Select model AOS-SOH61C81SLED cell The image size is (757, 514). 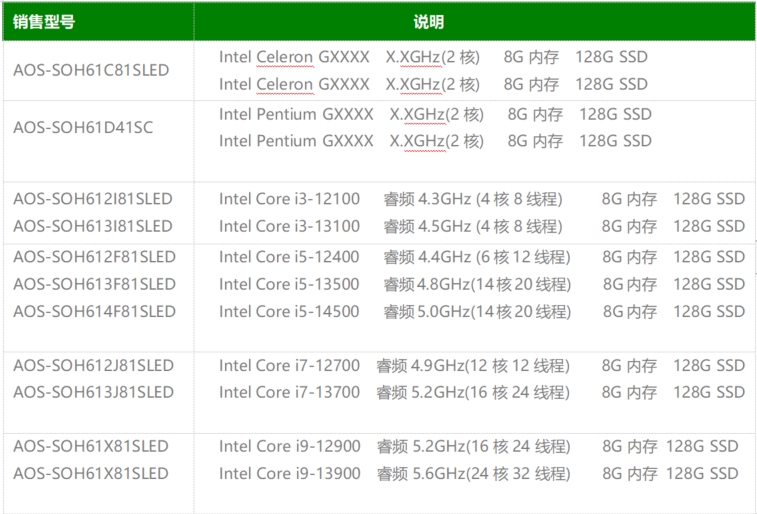91,71
